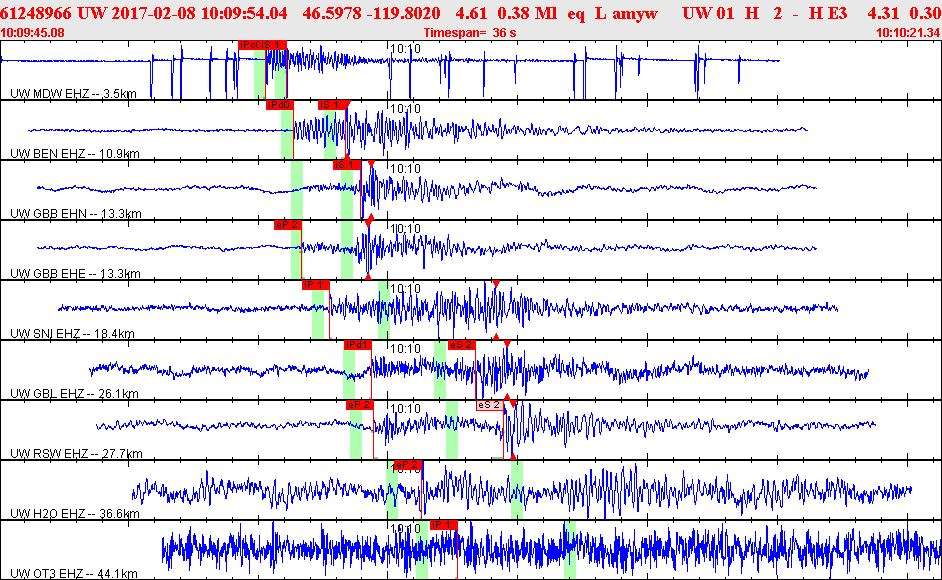Select the depth value 4.61
This screenshot has height=580, width=942.
470,13
